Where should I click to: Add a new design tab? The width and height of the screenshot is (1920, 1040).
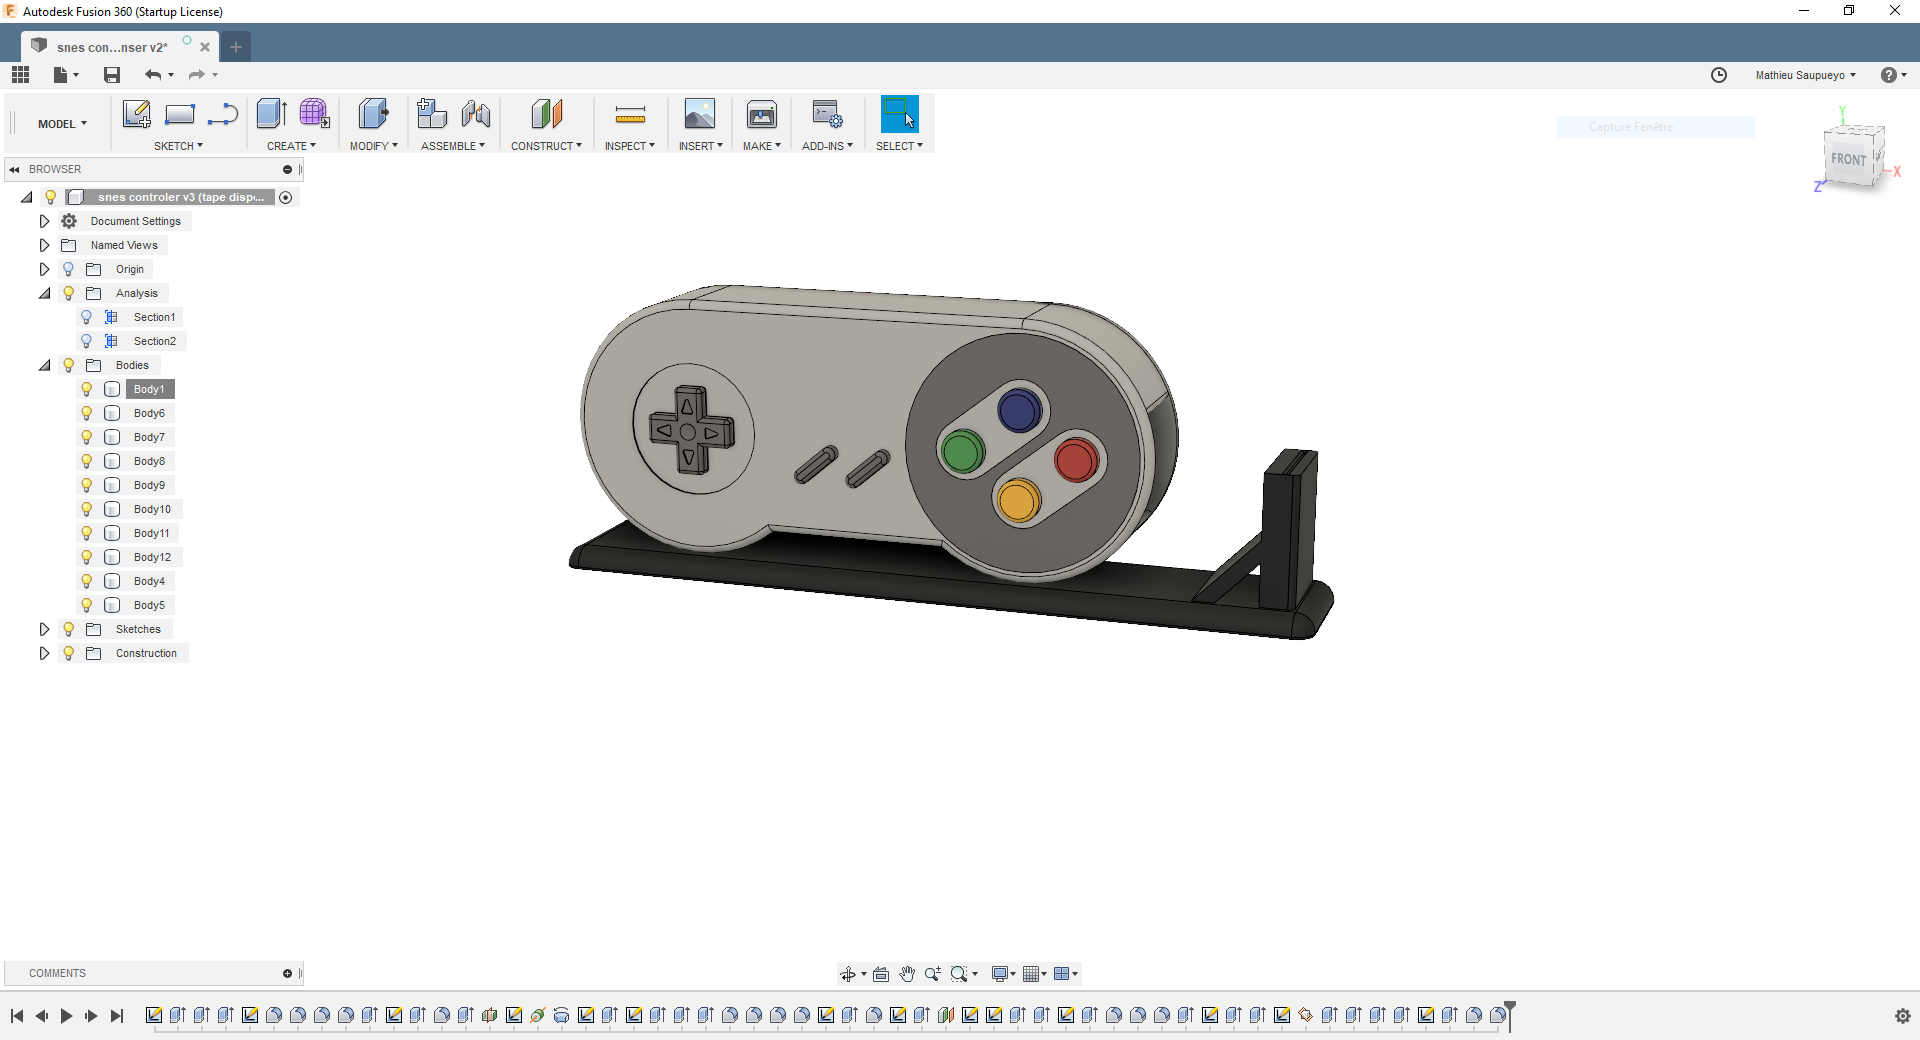click(236, 47)
